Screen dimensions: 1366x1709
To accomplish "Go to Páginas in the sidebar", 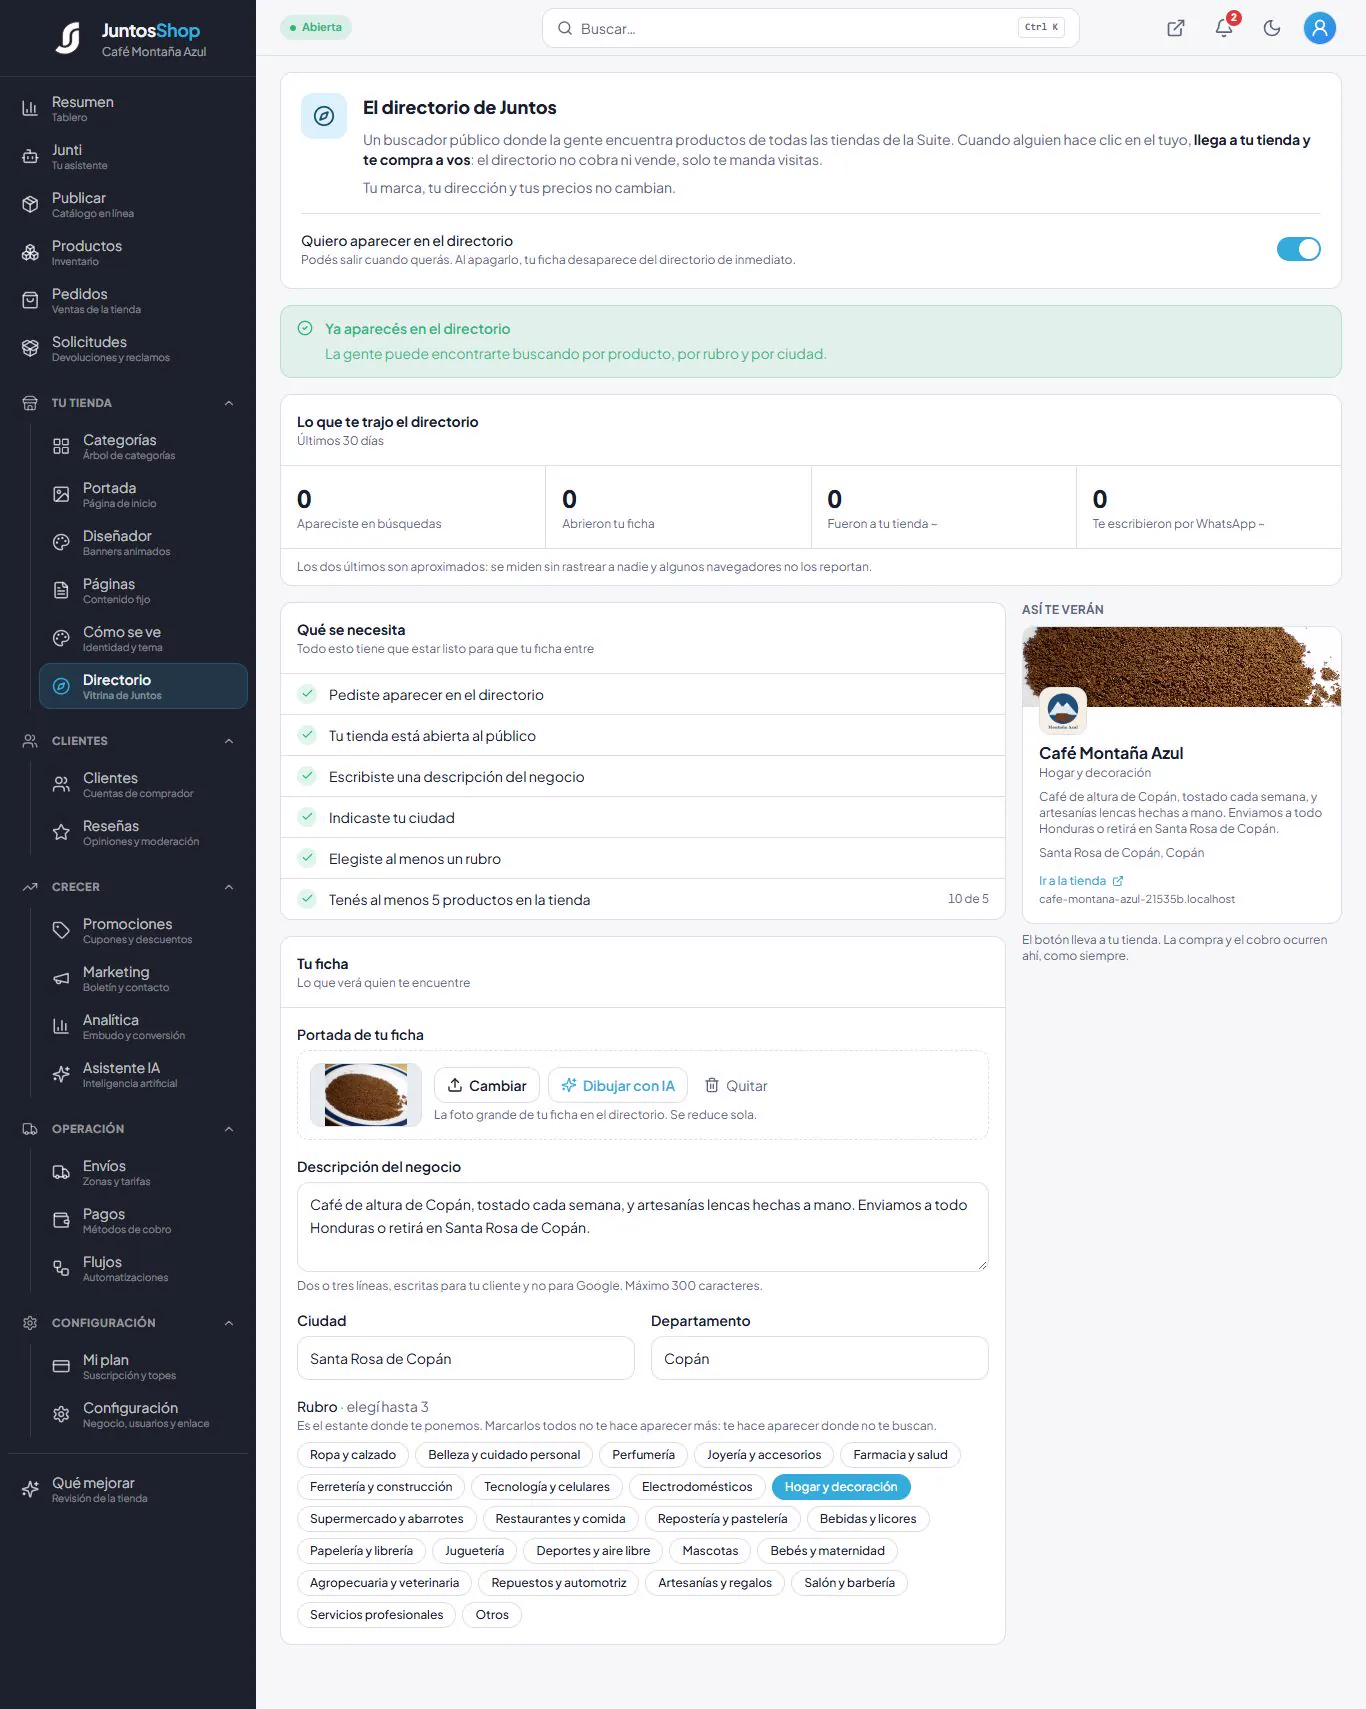I will tap(143, 590).
